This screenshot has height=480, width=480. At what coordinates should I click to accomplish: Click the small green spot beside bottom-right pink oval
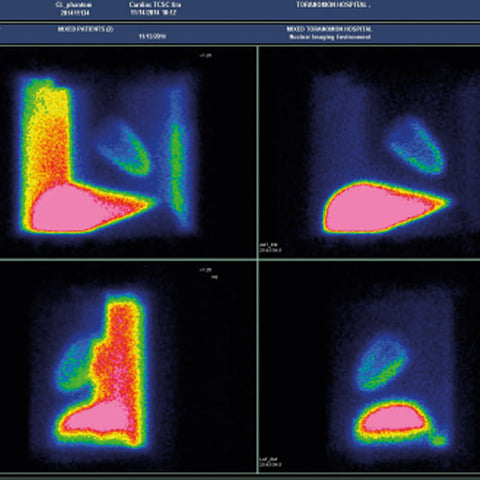click(x=439, y=440)
